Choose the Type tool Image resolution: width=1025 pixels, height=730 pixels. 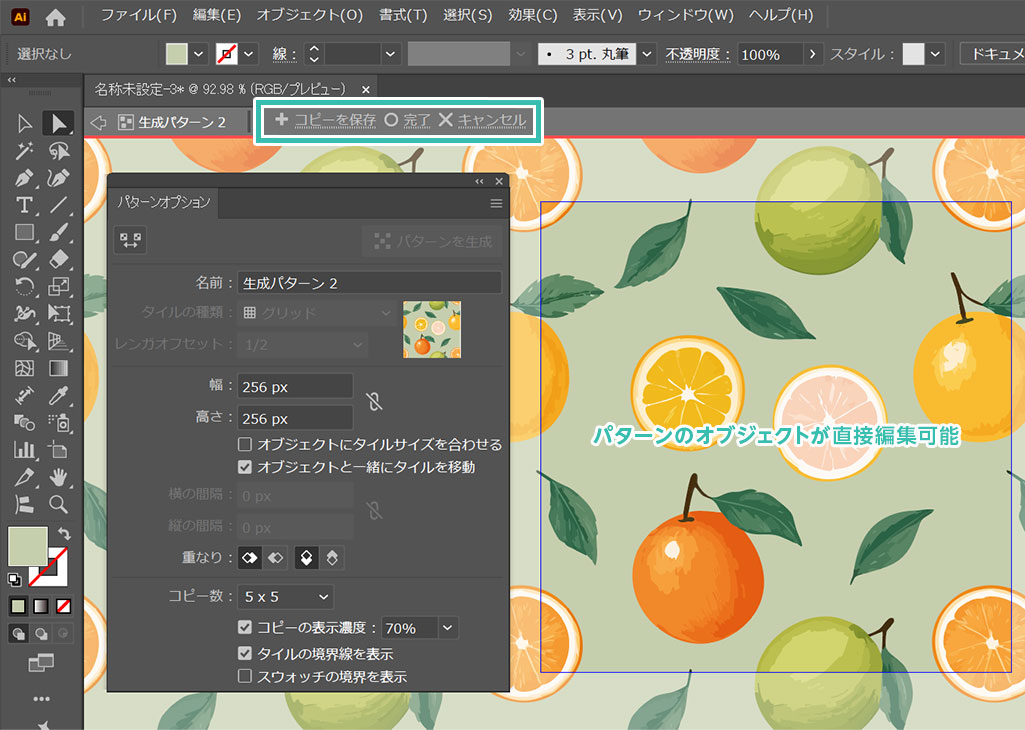(24, 205)
